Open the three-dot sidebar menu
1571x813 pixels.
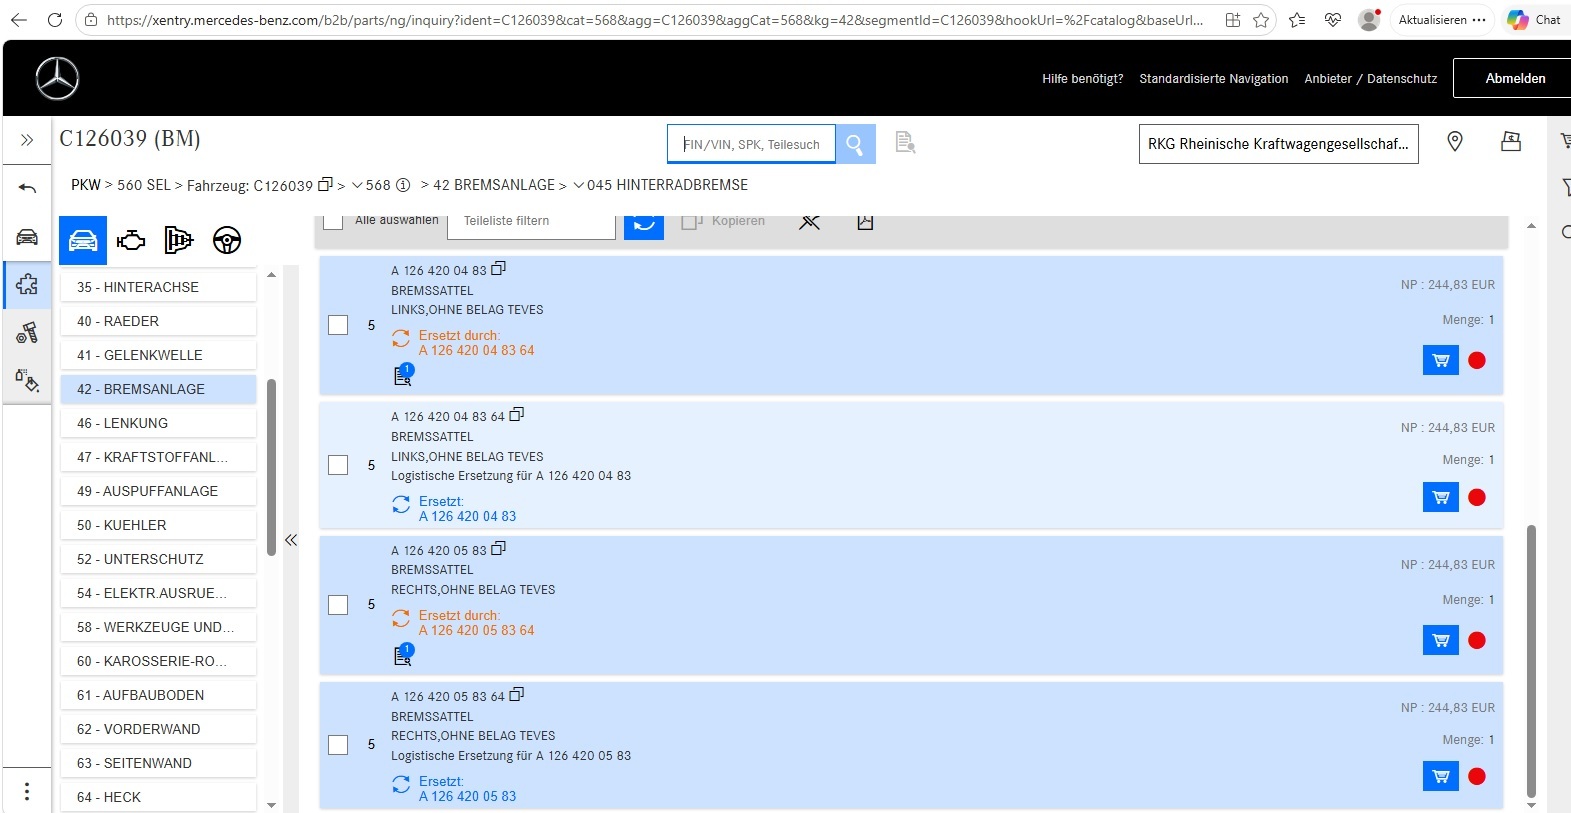pyautogui.click(x=27, y=791)
